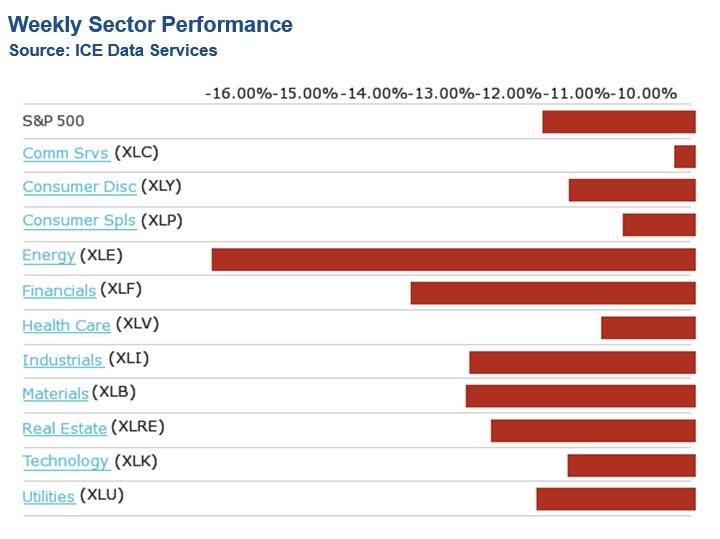Select the S&P 500 red bar
The height and width of the screenshot is (539, 720).
click(618, 122)
